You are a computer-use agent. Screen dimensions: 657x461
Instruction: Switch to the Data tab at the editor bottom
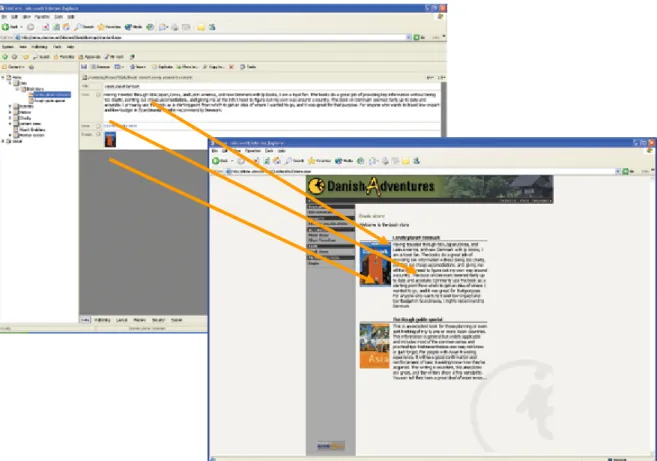85,320
